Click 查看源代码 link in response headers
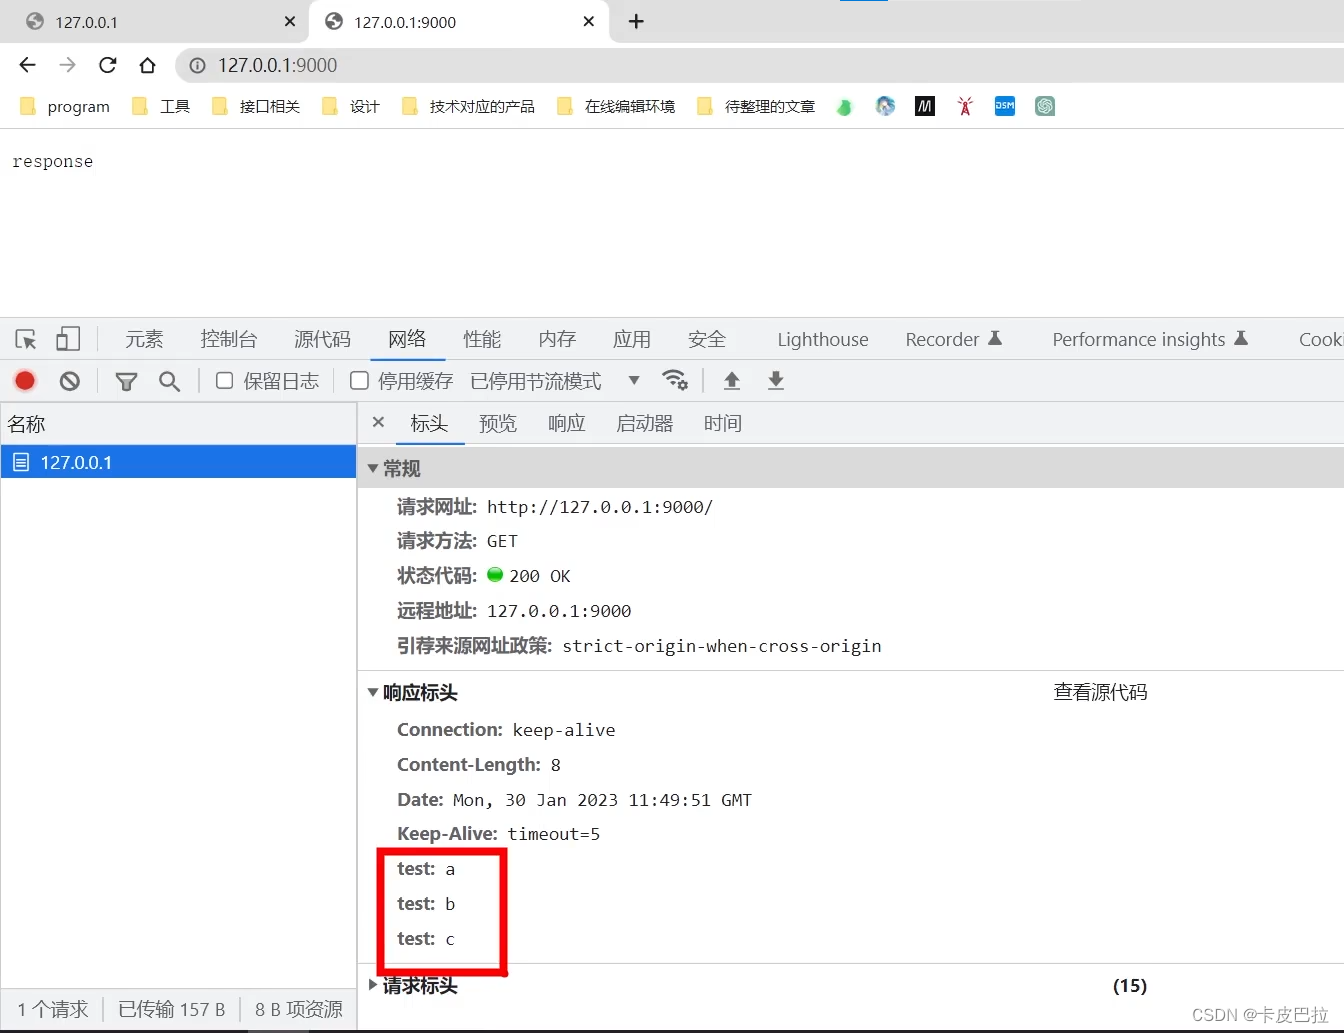1344x1033 pixels. click(x=1100, y=692)
